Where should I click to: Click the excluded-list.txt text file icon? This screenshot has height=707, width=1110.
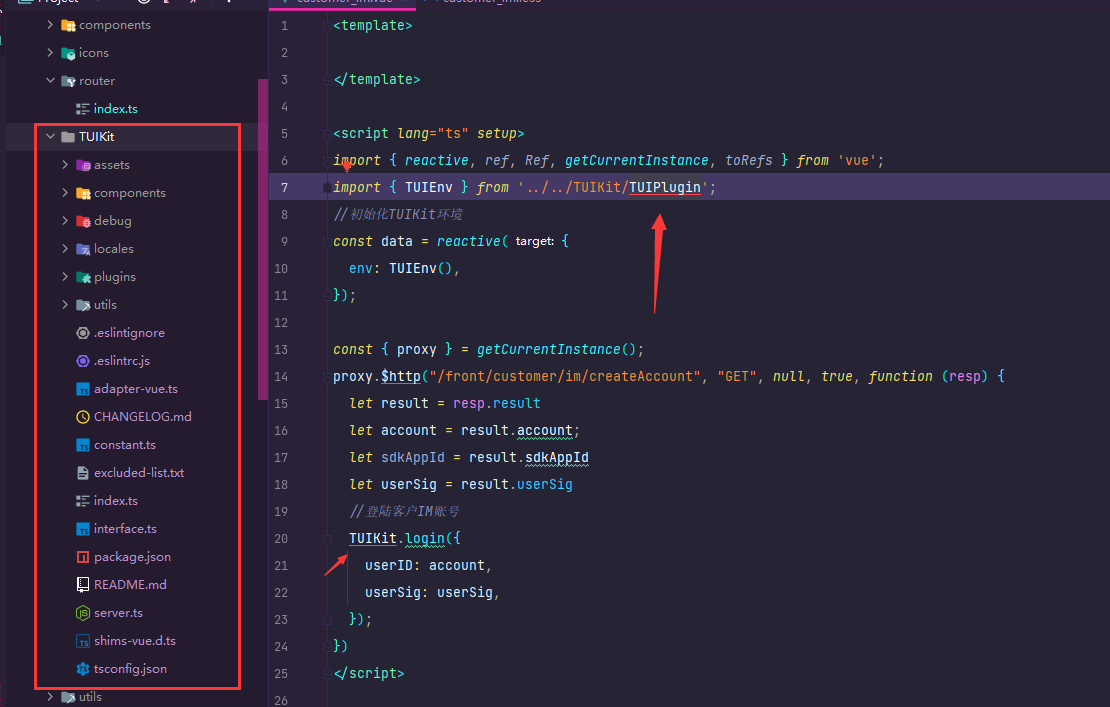(x=83, y=473)
